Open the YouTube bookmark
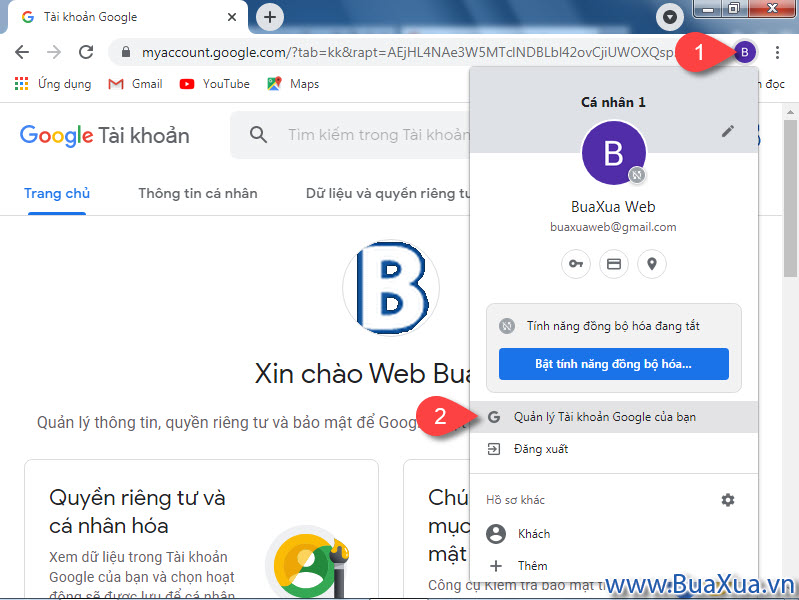 [215, 84]
